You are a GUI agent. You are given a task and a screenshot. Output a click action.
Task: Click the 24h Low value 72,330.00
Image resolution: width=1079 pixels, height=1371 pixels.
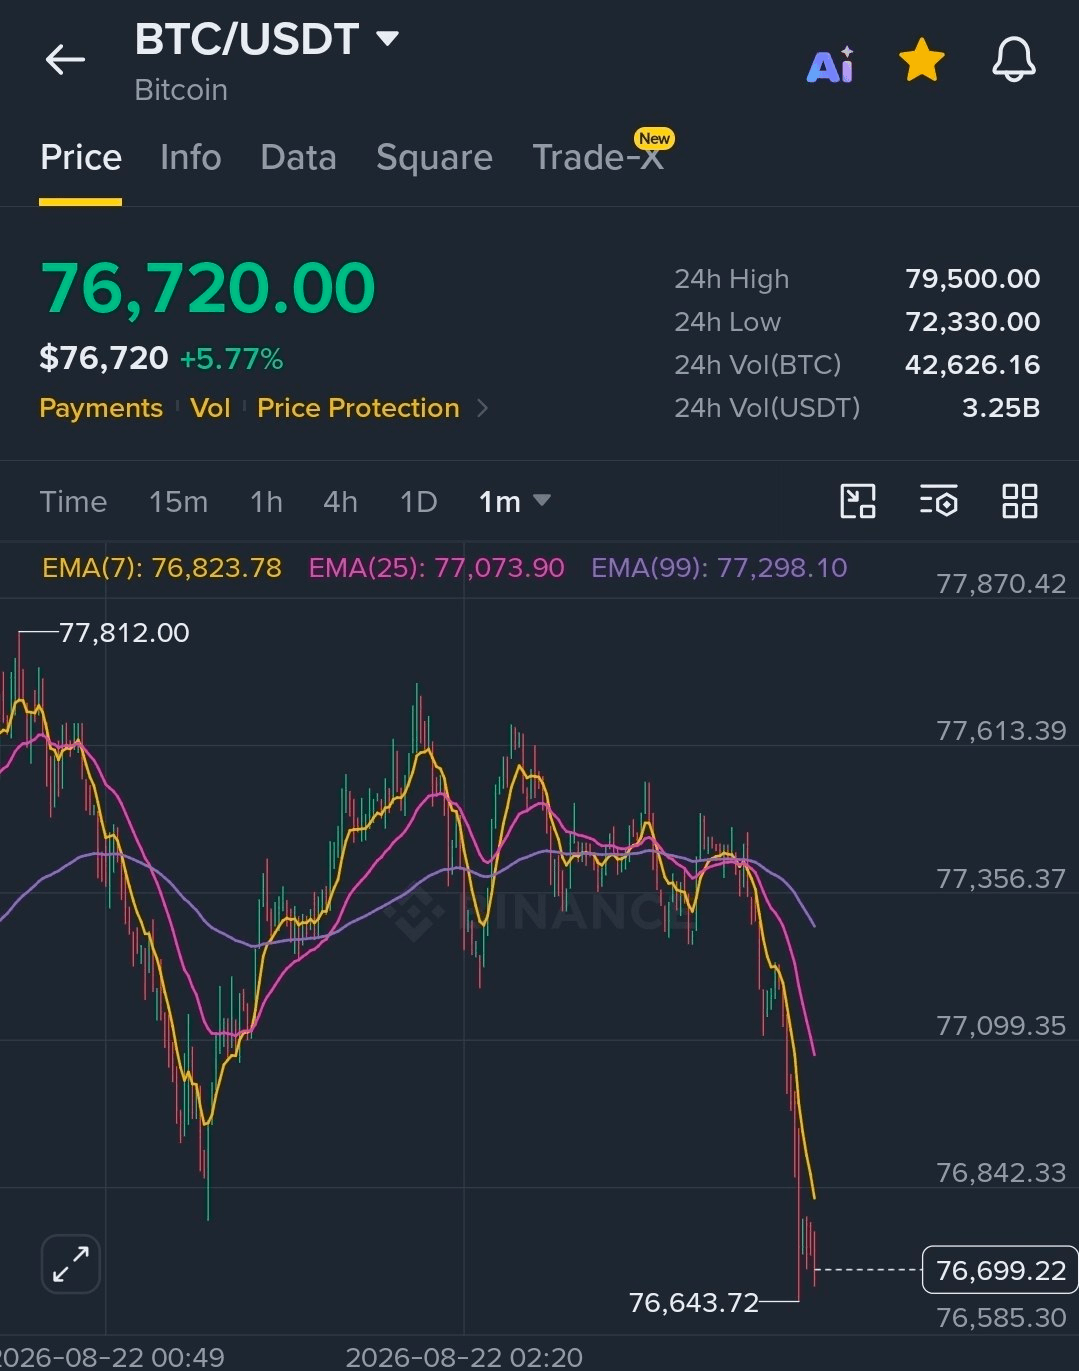click(x=972, y=321)
